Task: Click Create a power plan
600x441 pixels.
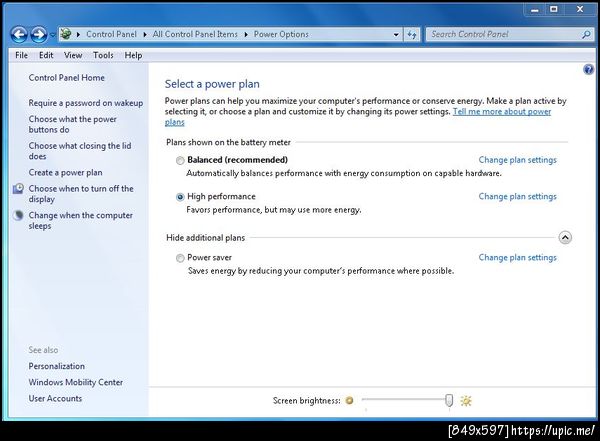Action: (x=65, y=173)
